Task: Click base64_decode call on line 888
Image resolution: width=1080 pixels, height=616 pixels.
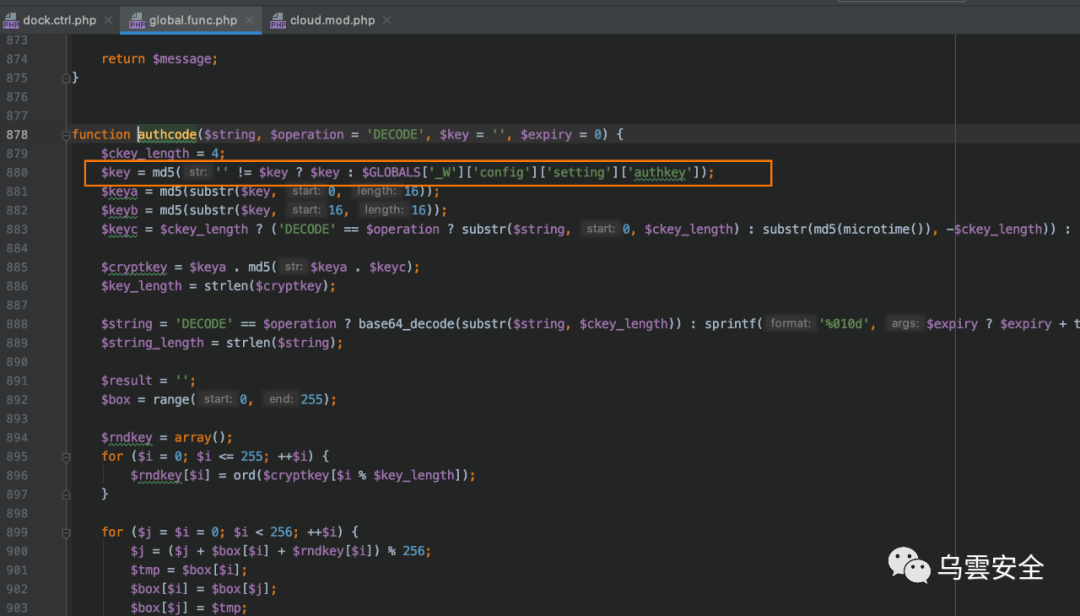Action: 406,324
